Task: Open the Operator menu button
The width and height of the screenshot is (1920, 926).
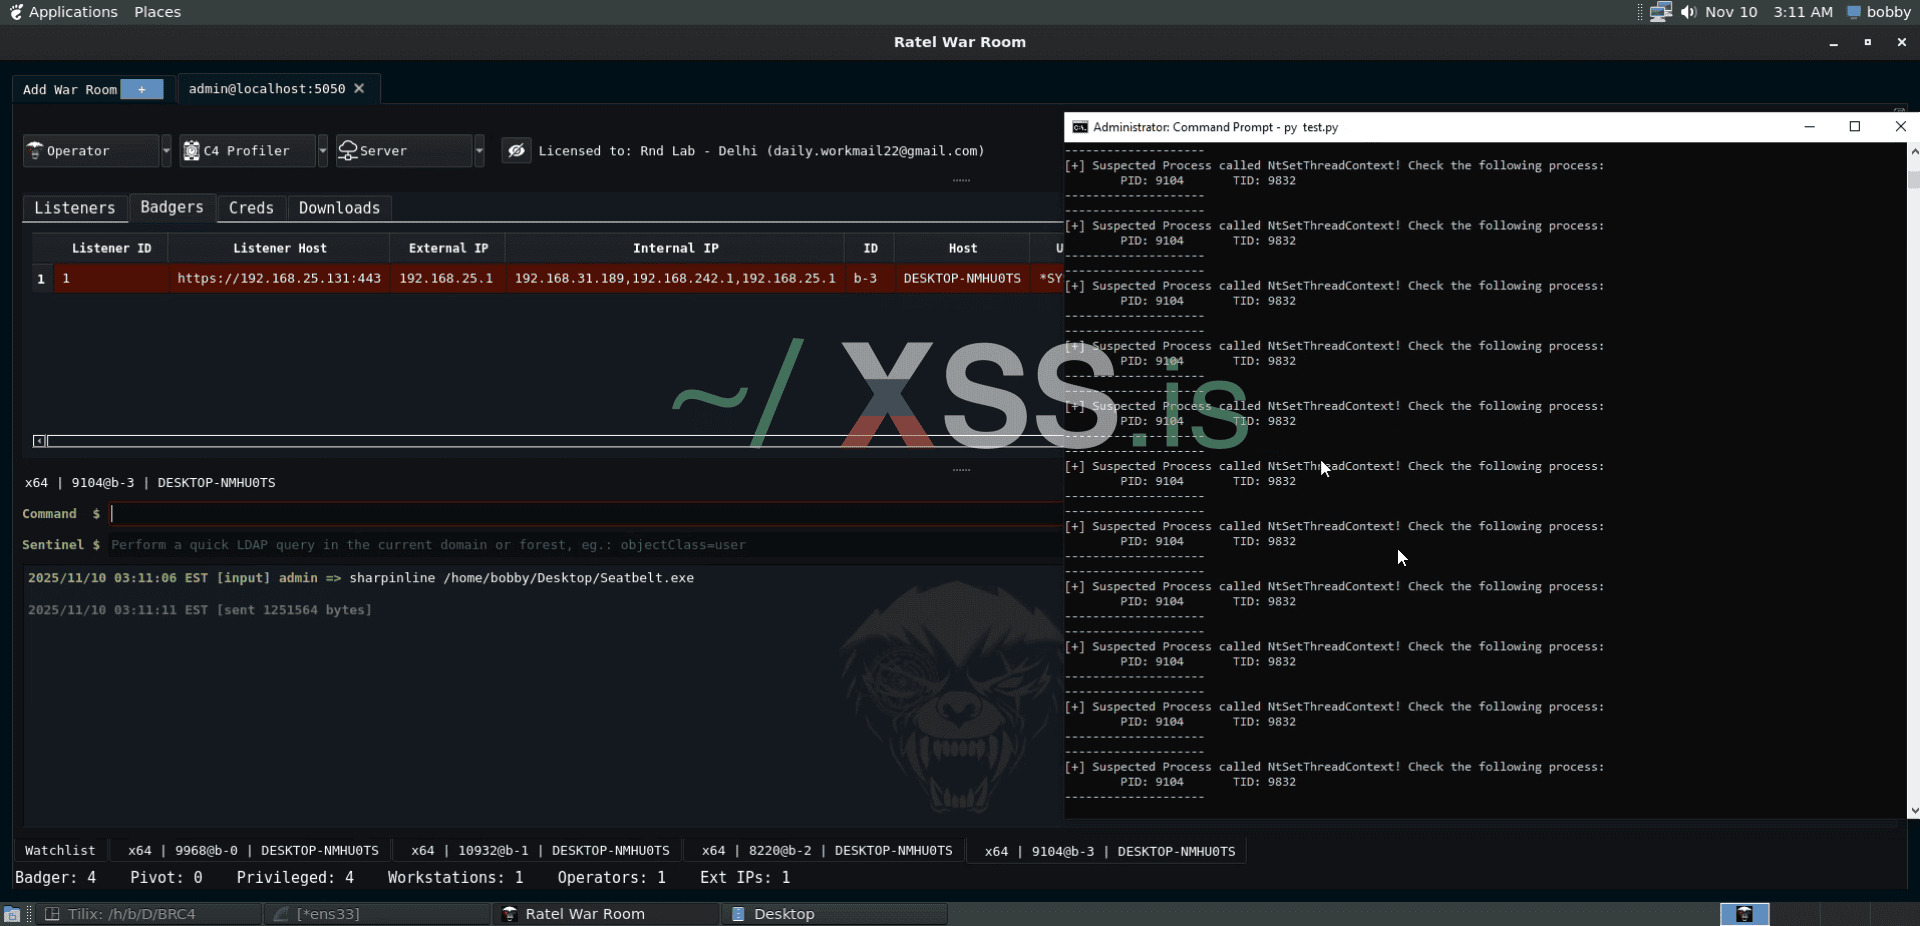Action: (x=91, y=150)
